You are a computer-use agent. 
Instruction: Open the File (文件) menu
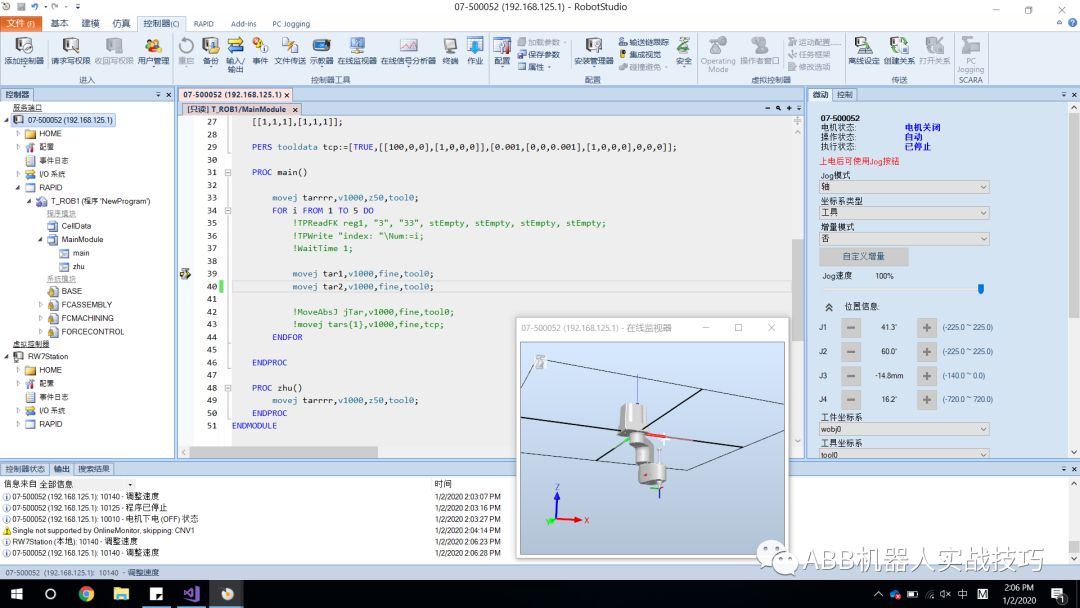pyautogui.click(x=21, y=23)
